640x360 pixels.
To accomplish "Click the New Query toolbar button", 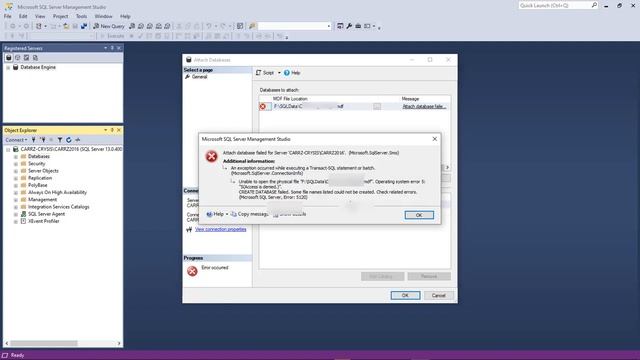I will pos(109,26).
